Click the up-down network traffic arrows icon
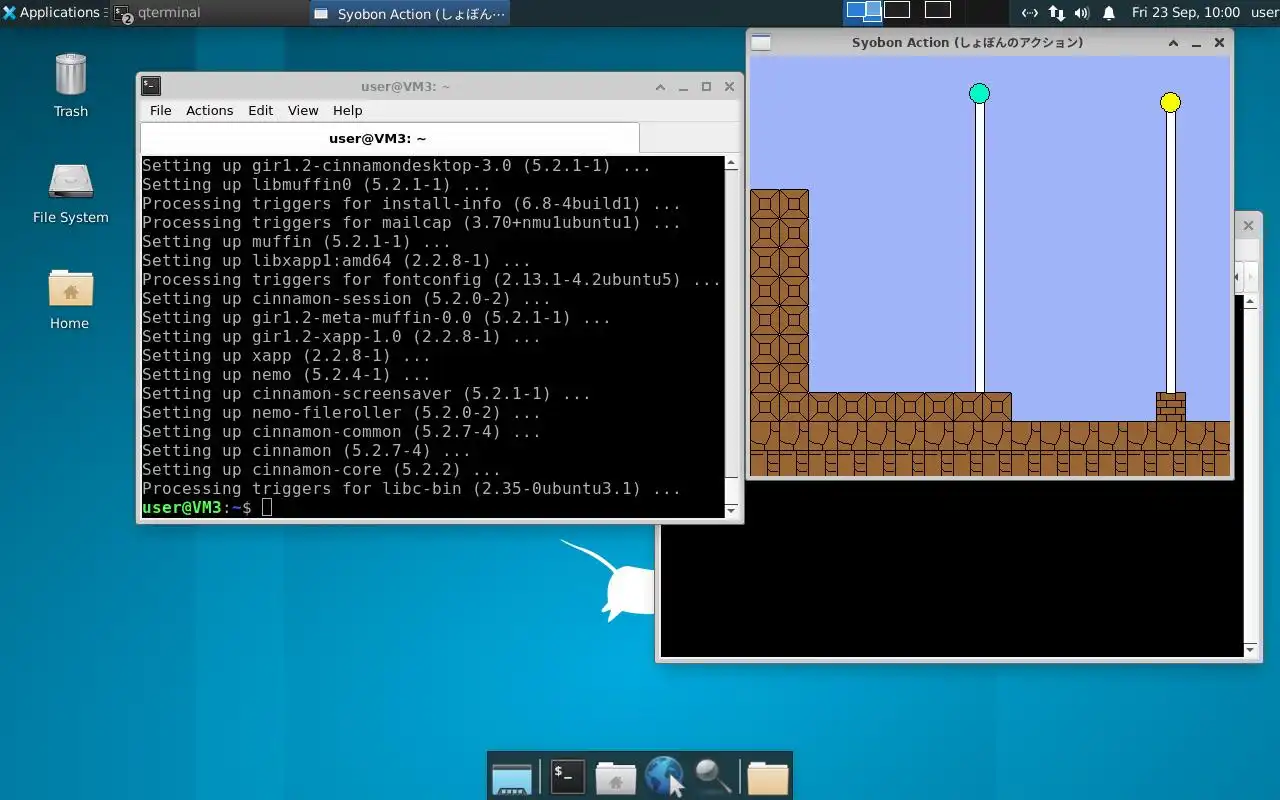Viewport: 1280px width, 800px height. (x=1056, y=13)
